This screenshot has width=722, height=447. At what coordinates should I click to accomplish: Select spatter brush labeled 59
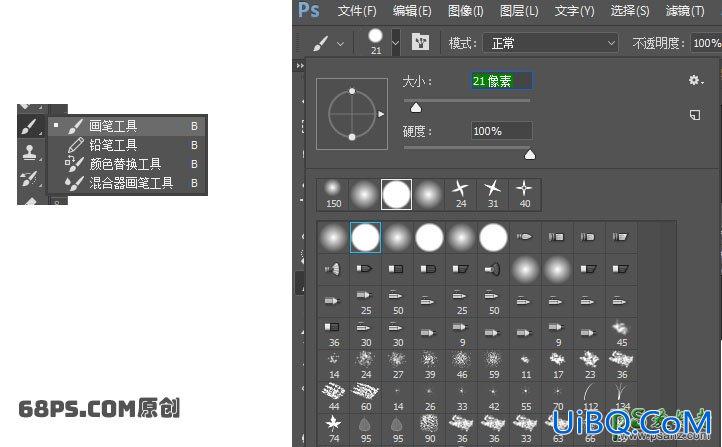494,365
